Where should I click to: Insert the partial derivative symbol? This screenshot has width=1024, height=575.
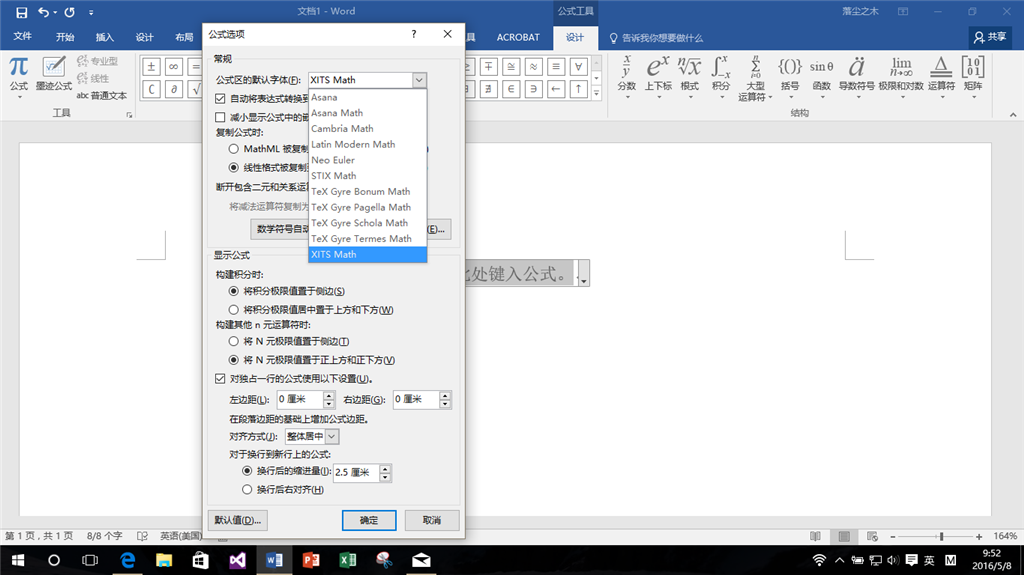click(x=173, y=89)
